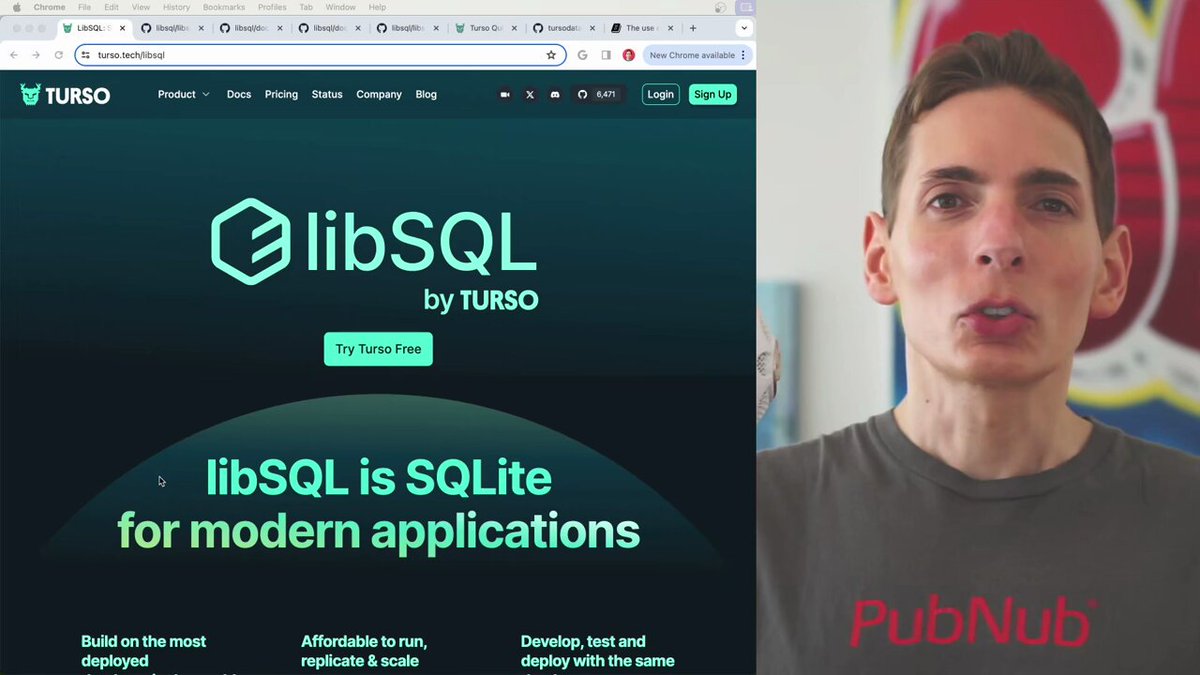Open the View menu
1200x675 pixels.
pyautogui.click(x=141, y=7)
